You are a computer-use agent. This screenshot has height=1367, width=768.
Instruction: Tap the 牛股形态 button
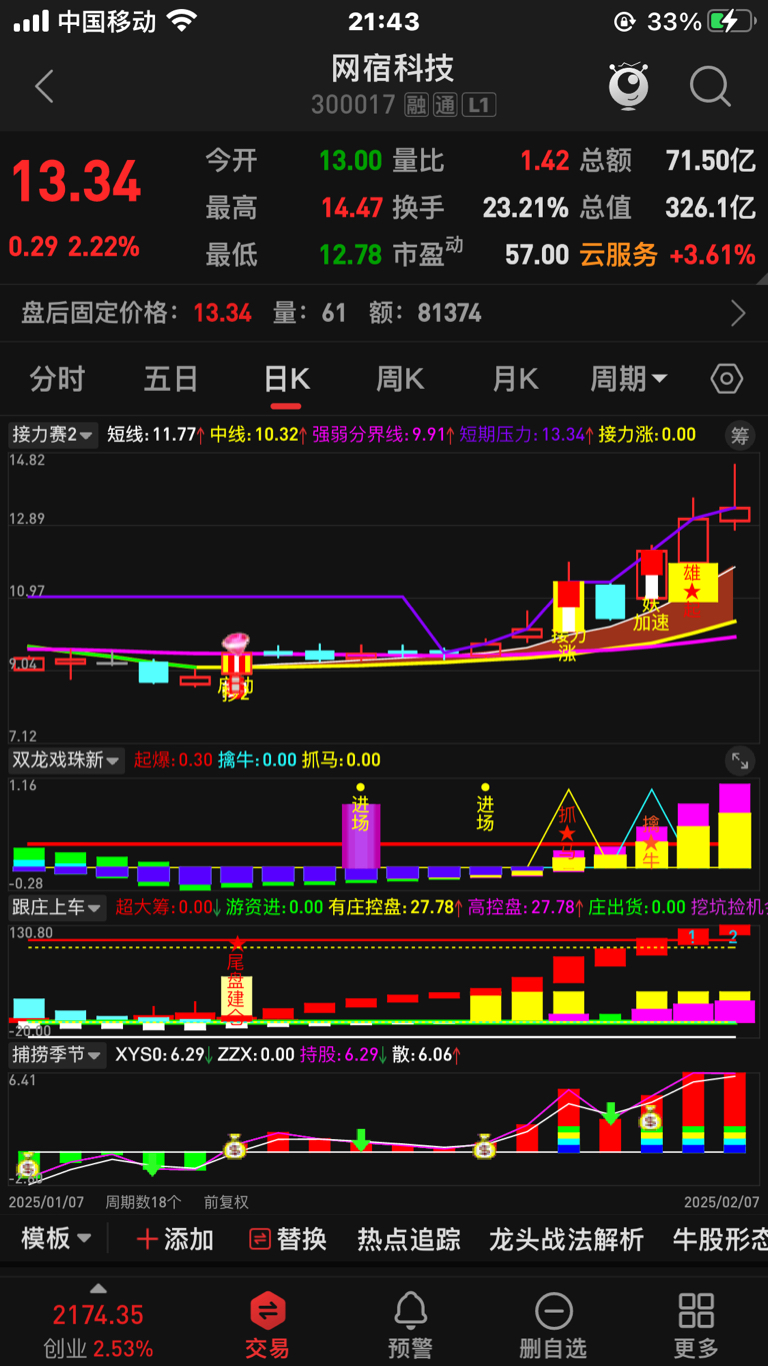tap(720, 1240)
